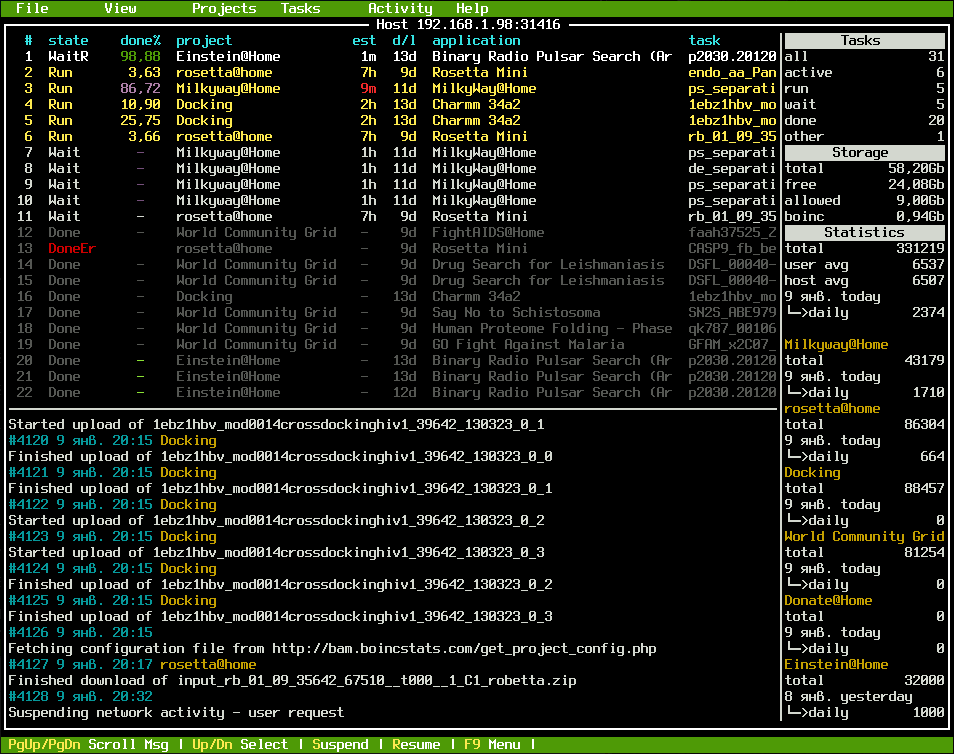This screenshot has height=754, width=954.
Task: Click the 'user avg 6537' entry
Action: coord(864,264)
